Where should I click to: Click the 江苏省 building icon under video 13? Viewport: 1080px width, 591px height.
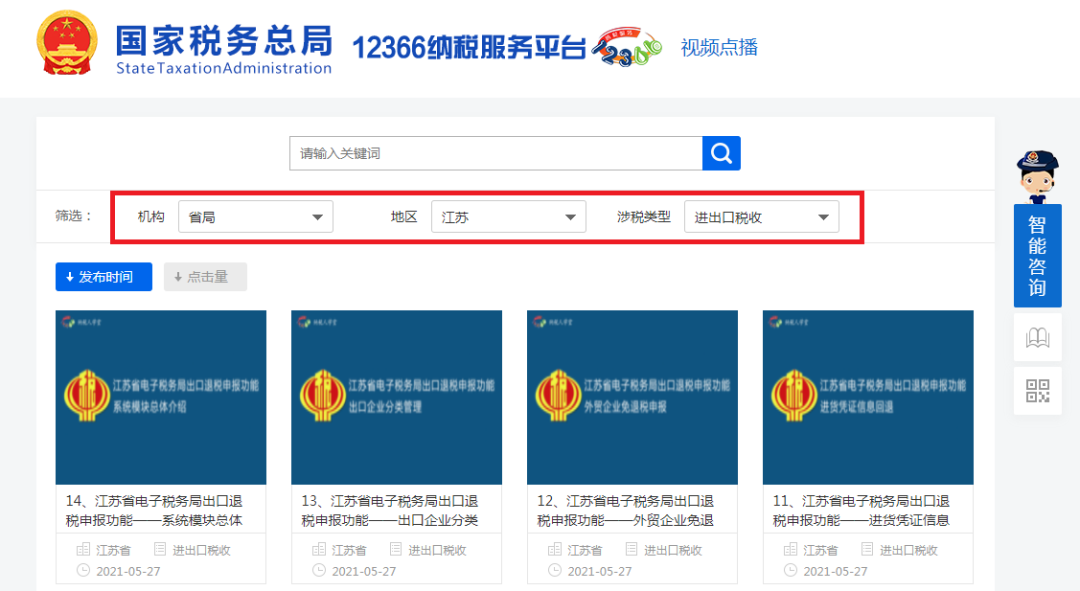click(319, 549)
